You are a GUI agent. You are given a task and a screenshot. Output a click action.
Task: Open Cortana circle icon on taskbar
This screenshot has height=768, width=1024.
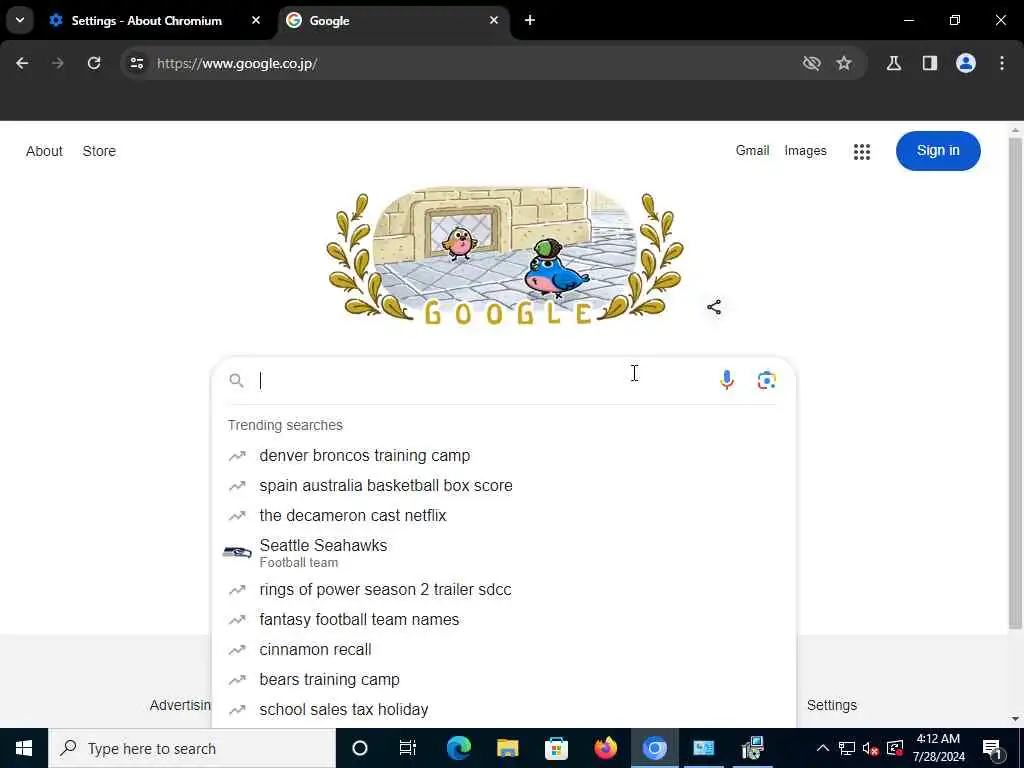point(360,748)
